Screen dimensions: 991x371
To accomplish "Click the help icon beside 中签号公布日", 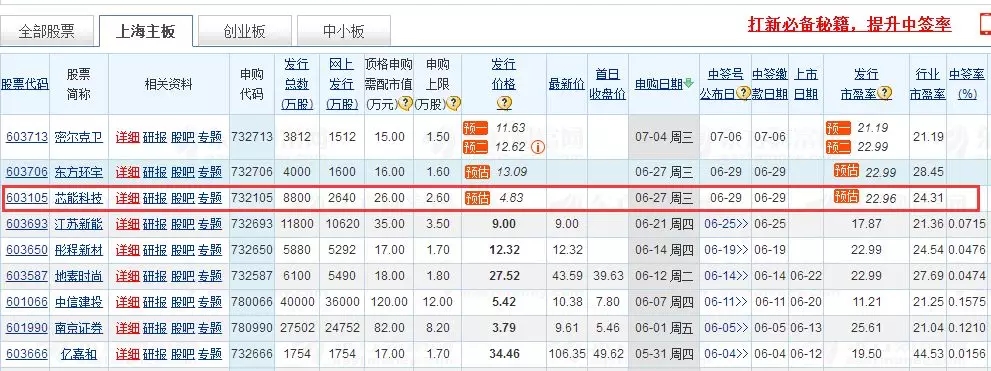I will [x=743, y=93].
